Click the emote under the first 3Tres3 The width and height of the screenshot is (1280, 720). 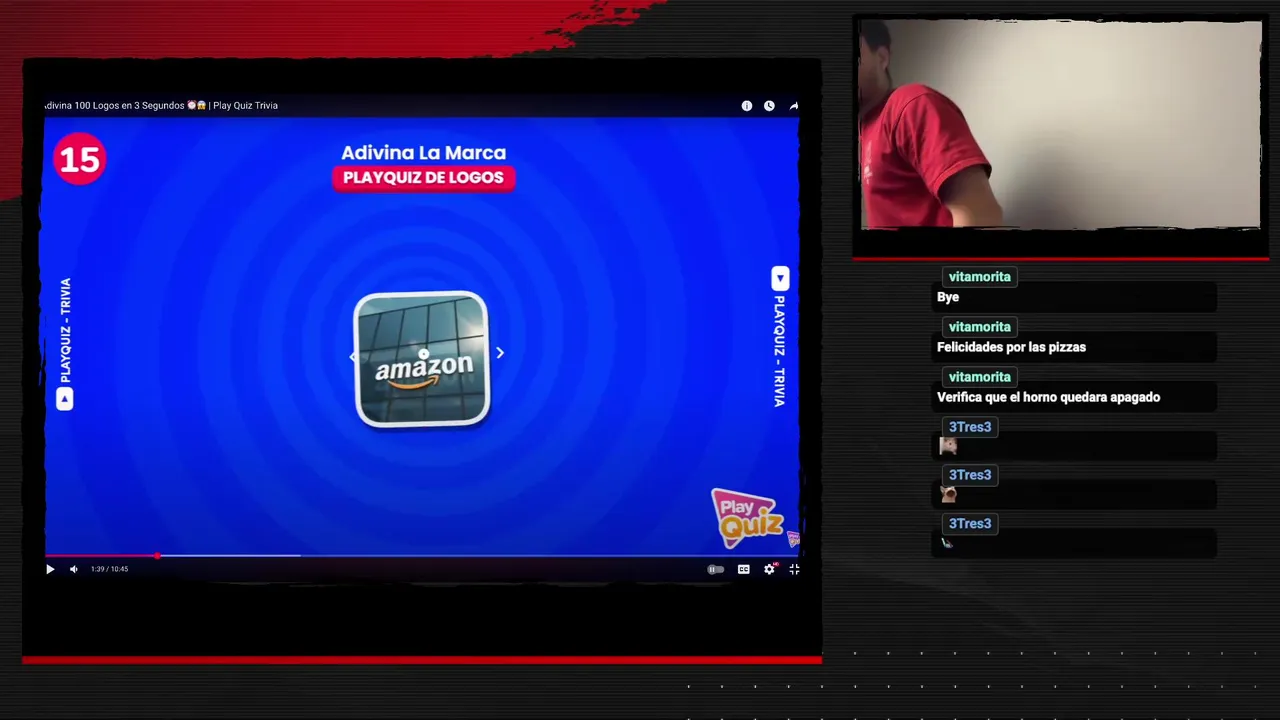[x=948, y=446]
